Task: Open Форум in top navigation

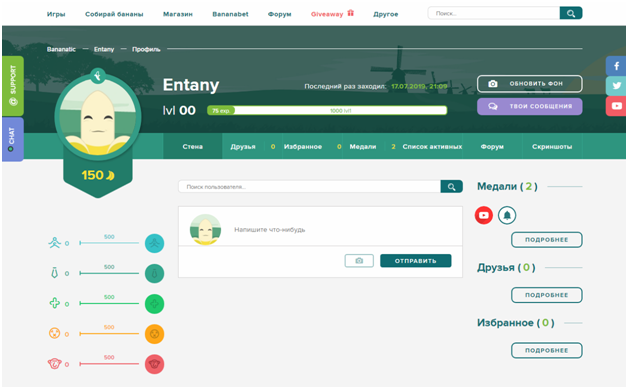Action: [x=280, y=14]
